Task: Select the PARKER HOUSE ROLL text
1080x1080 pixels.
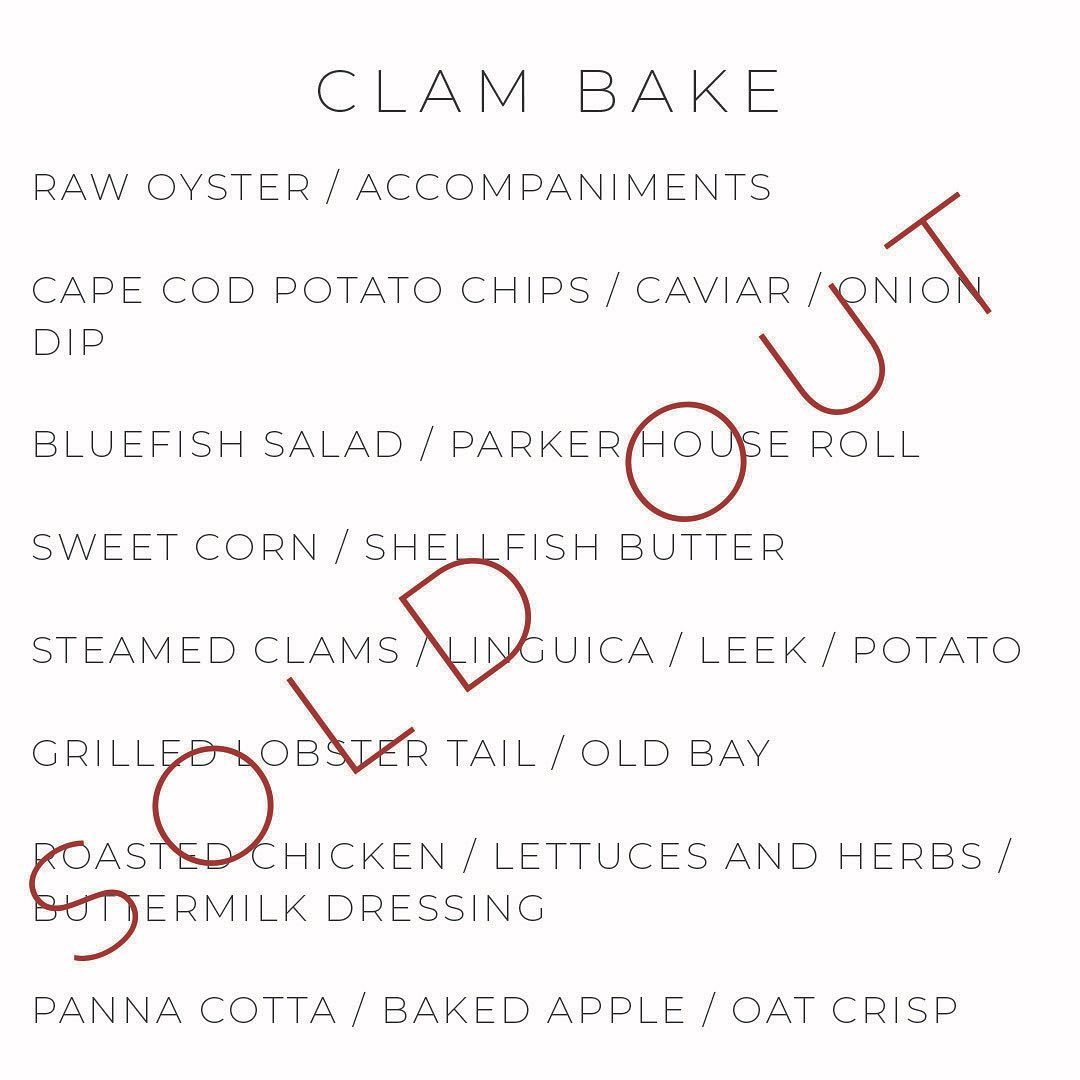Action: click(684, 445)
